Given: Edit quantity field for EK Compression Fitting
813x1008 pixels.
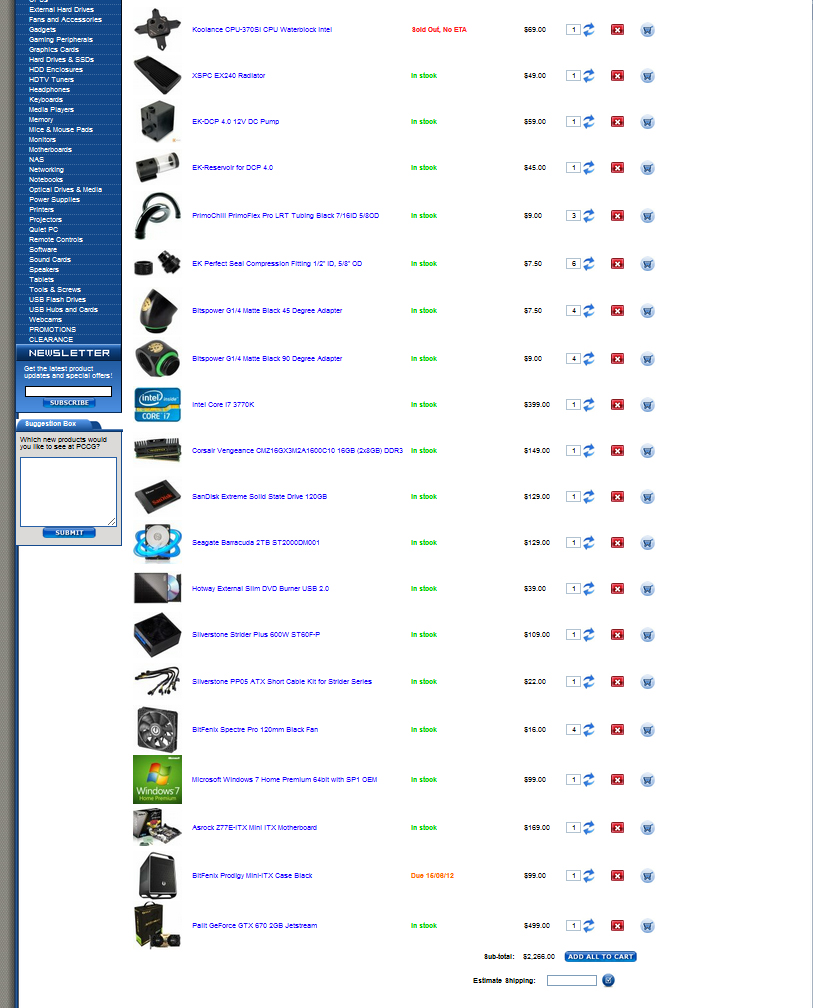Looking at the screenshot, I should [x=573, y=264].
